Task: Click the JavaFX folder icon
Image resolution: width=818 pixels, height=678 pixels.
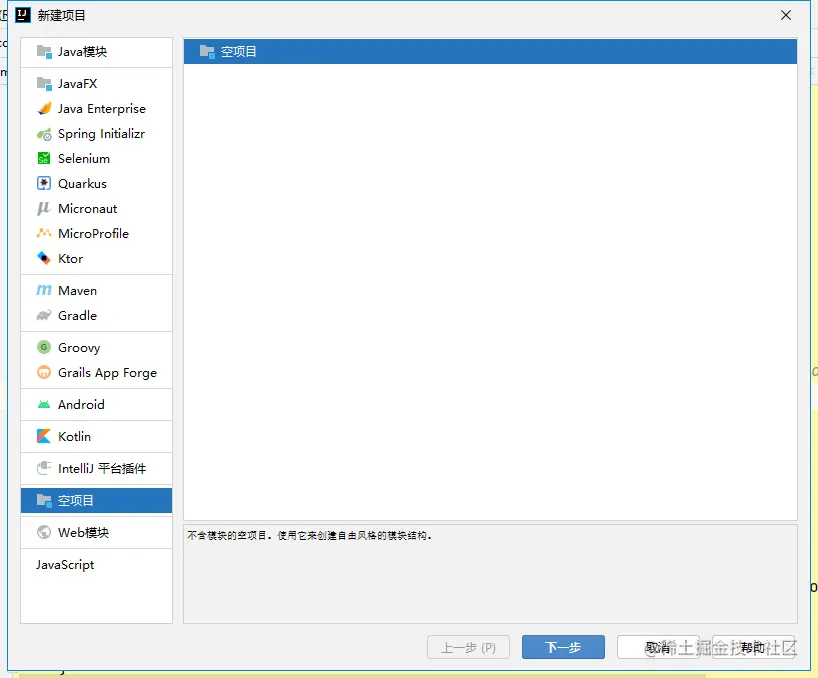Action: tap(44, 83)
